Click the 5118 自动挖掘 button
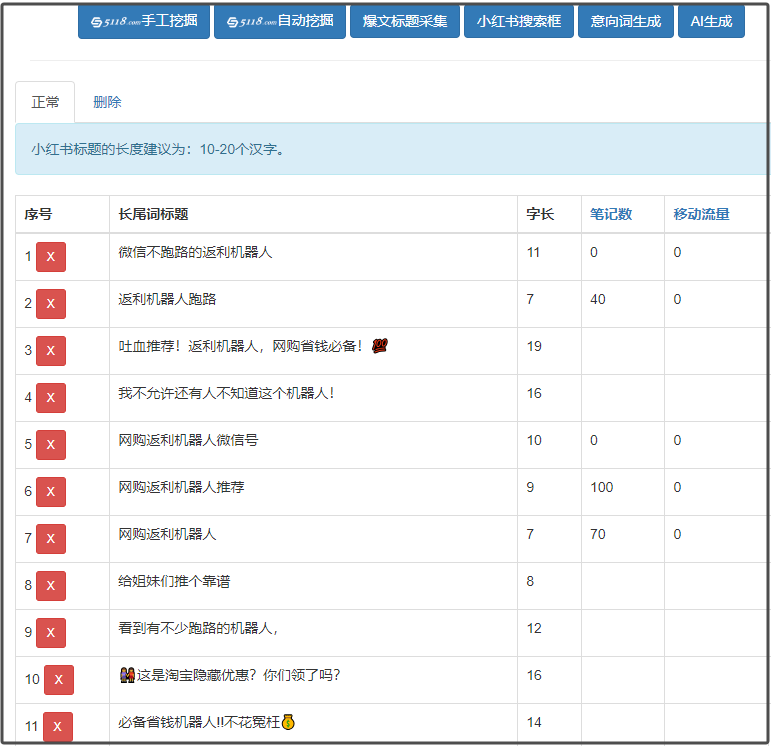The width and height of the screenshot is (771, 746). click(x=280, y=22)
